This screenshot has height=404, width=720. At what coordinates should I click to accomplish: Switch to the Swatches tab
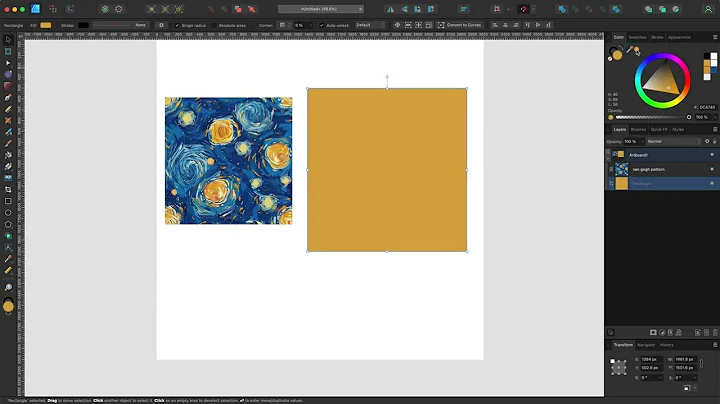tap(637, 37)
